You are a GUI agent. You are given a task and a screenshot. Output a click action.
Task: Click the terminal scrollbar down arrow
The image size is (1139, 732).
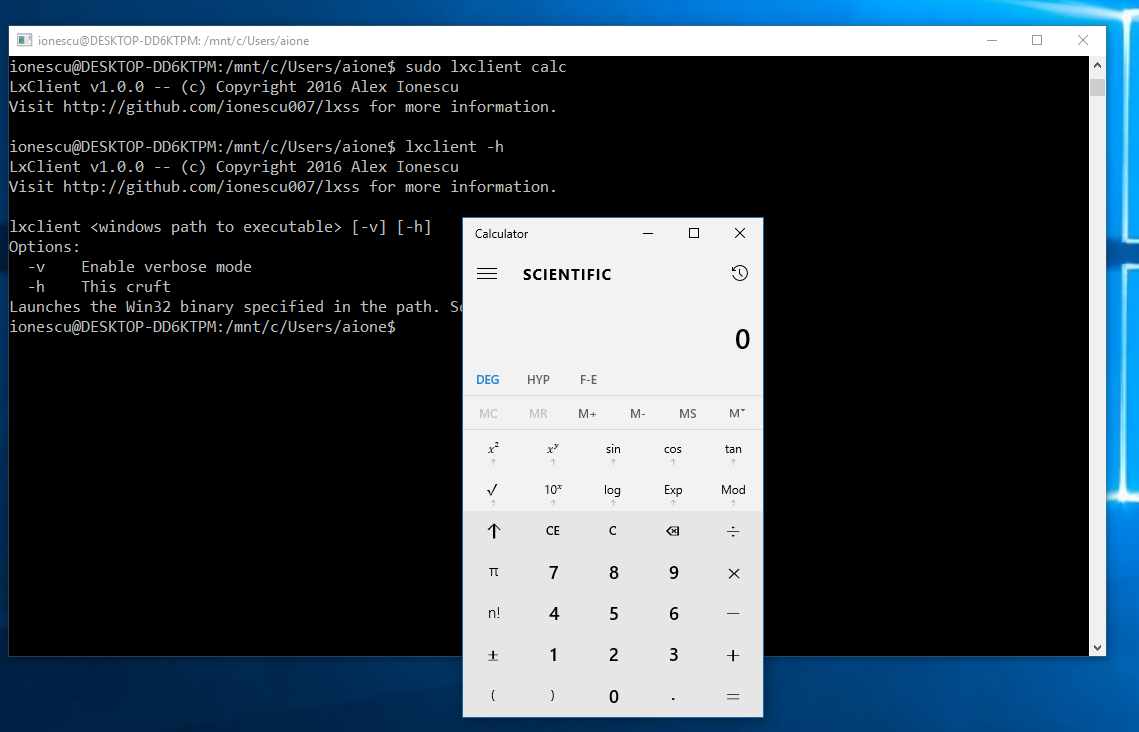1097,647
